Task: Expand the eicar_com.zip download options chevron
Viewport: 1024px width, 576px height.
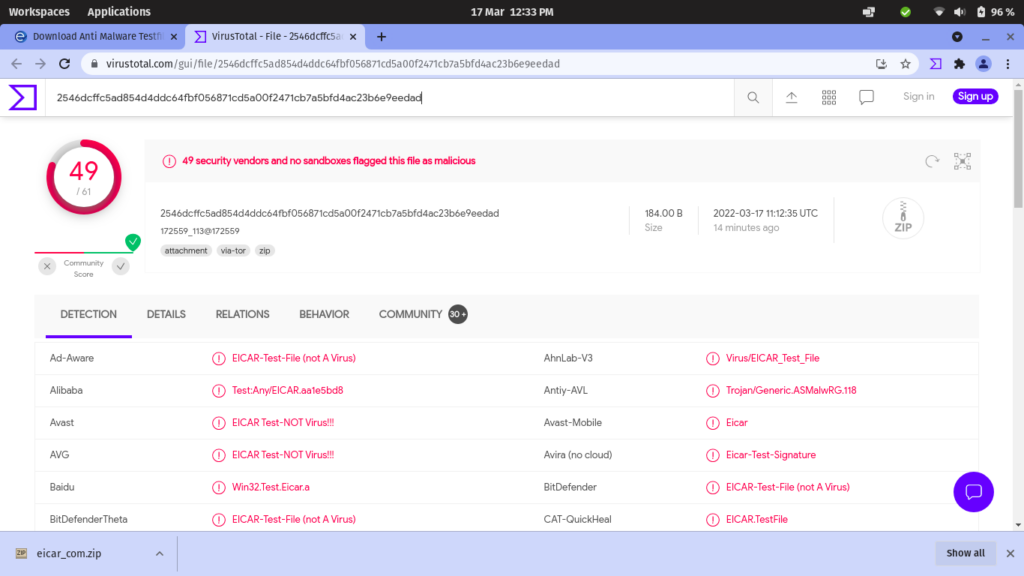Action: 159,554
